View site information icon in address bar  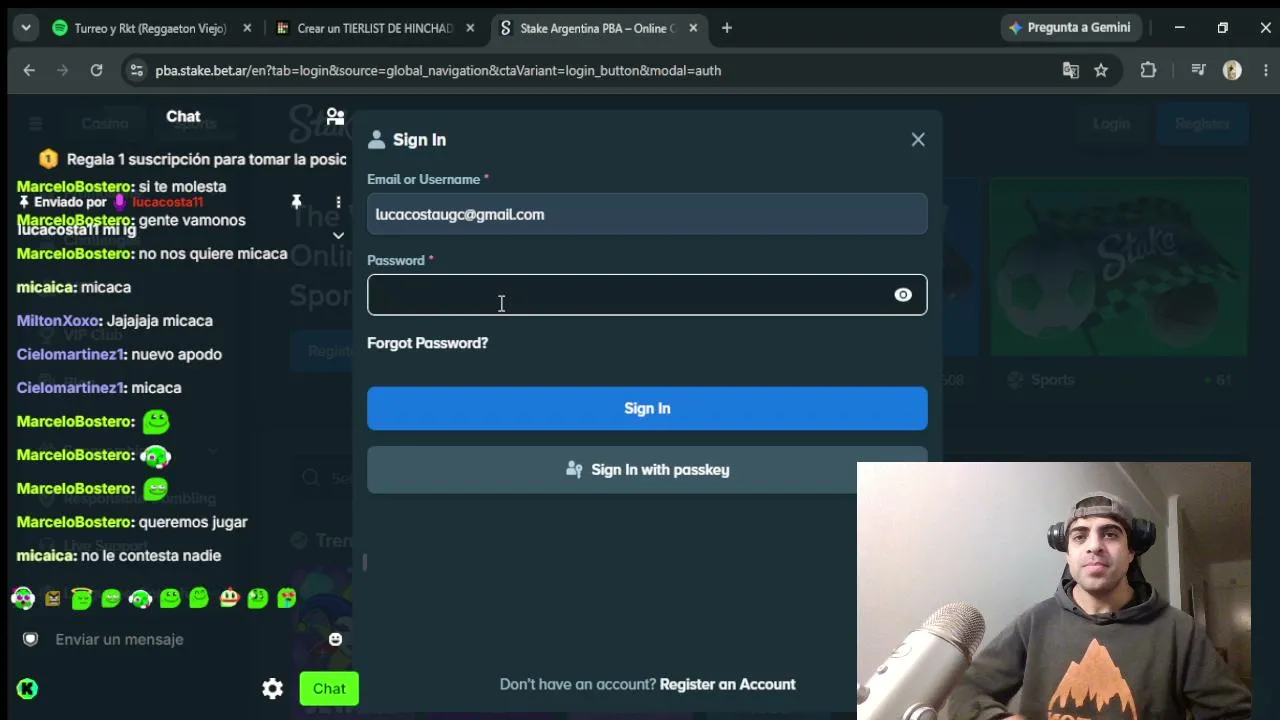pyautogui.click(x=137, y=70)
